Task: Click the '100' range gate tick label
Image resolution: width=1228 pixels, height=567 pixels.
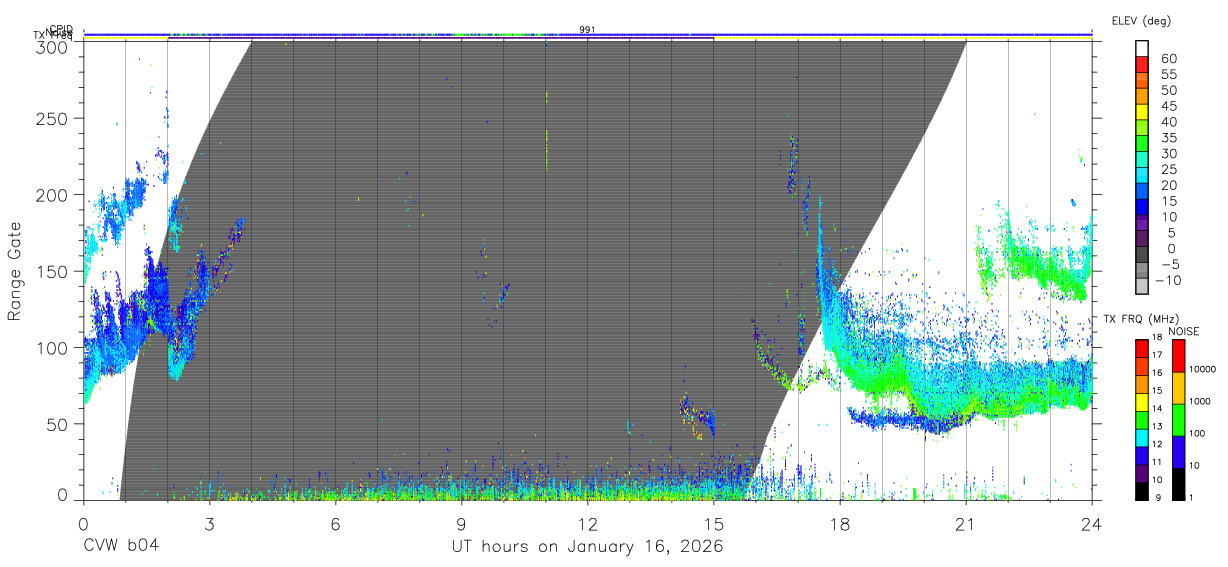Action: (51, 347)
